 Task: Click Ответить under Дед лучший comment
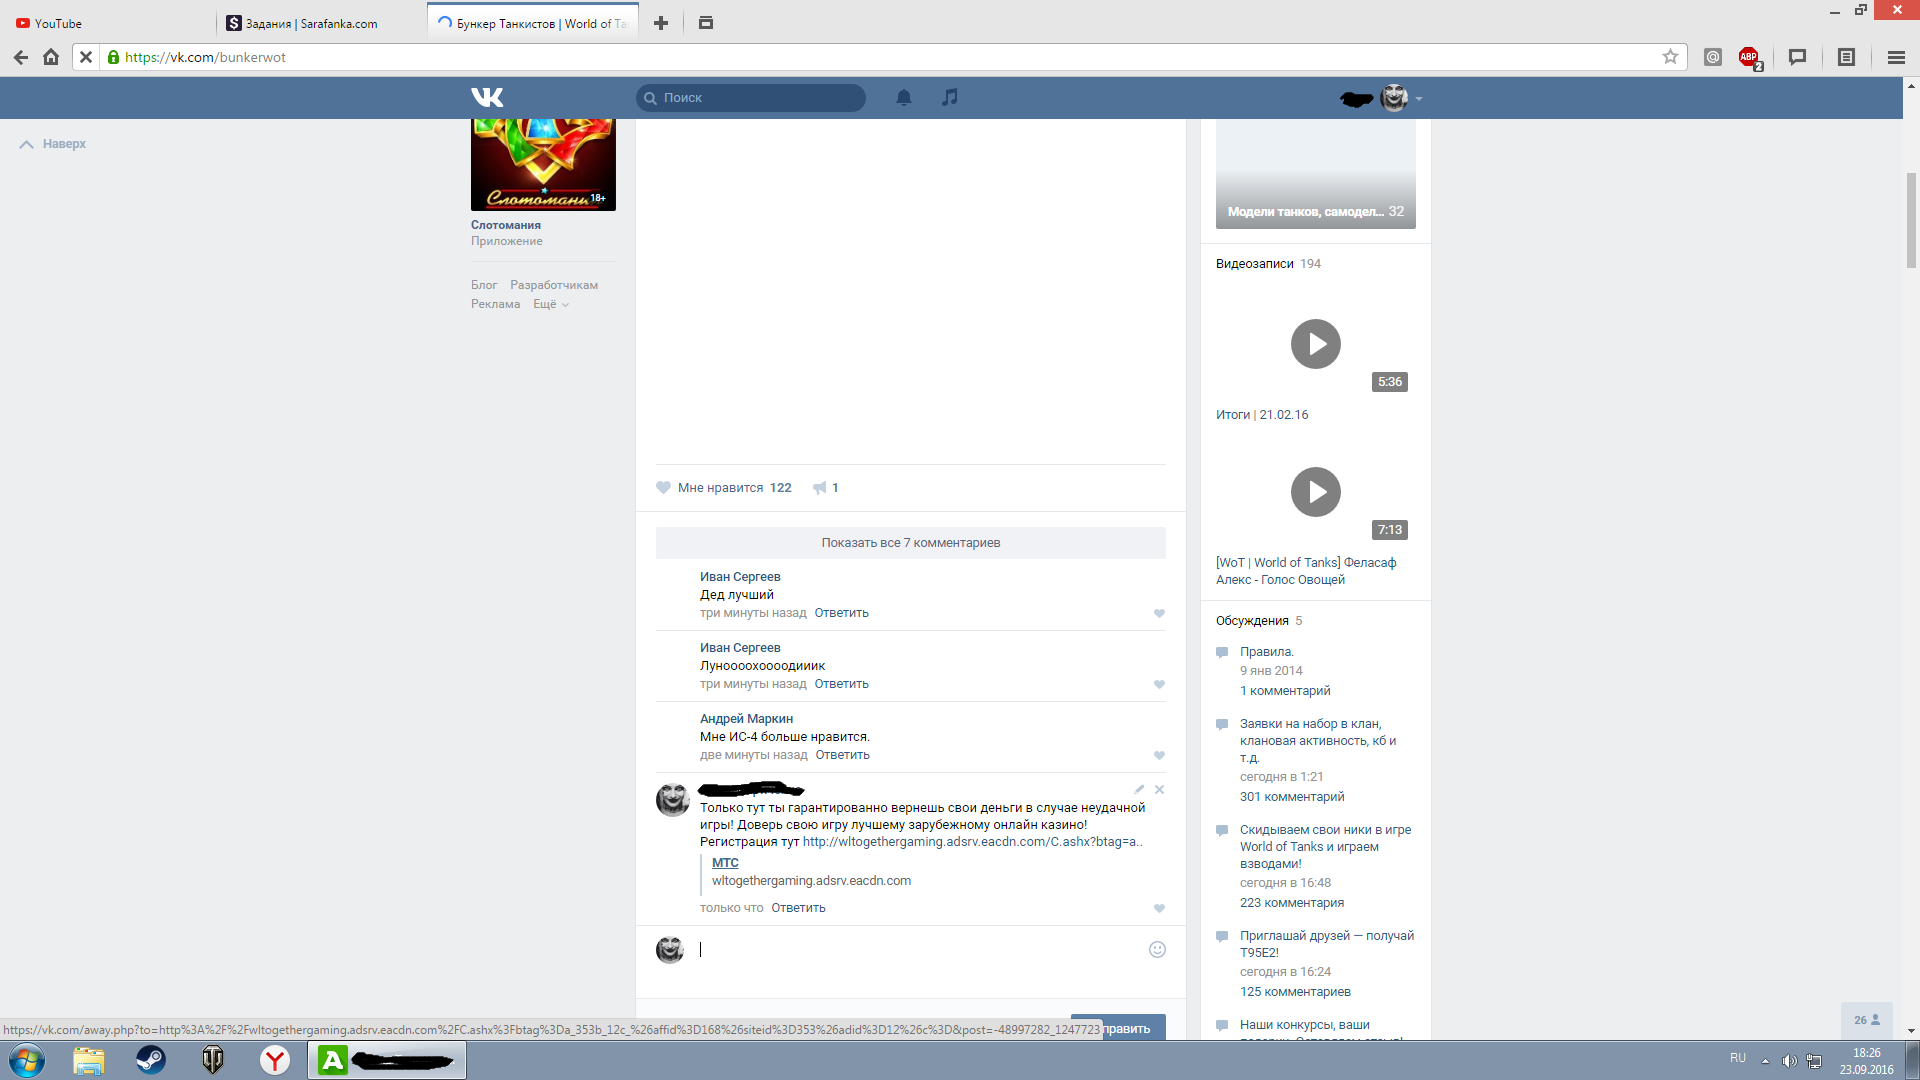point(841,613)
